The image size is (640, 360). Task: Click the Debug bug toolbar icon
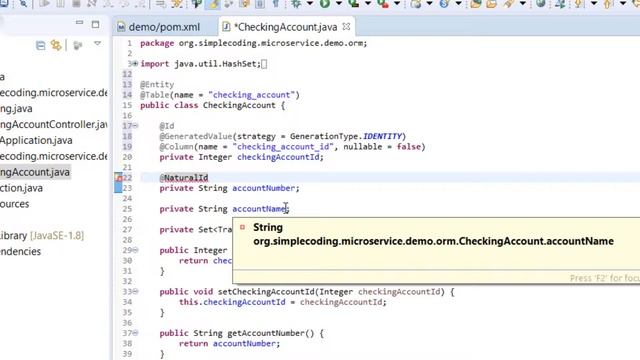296,4
